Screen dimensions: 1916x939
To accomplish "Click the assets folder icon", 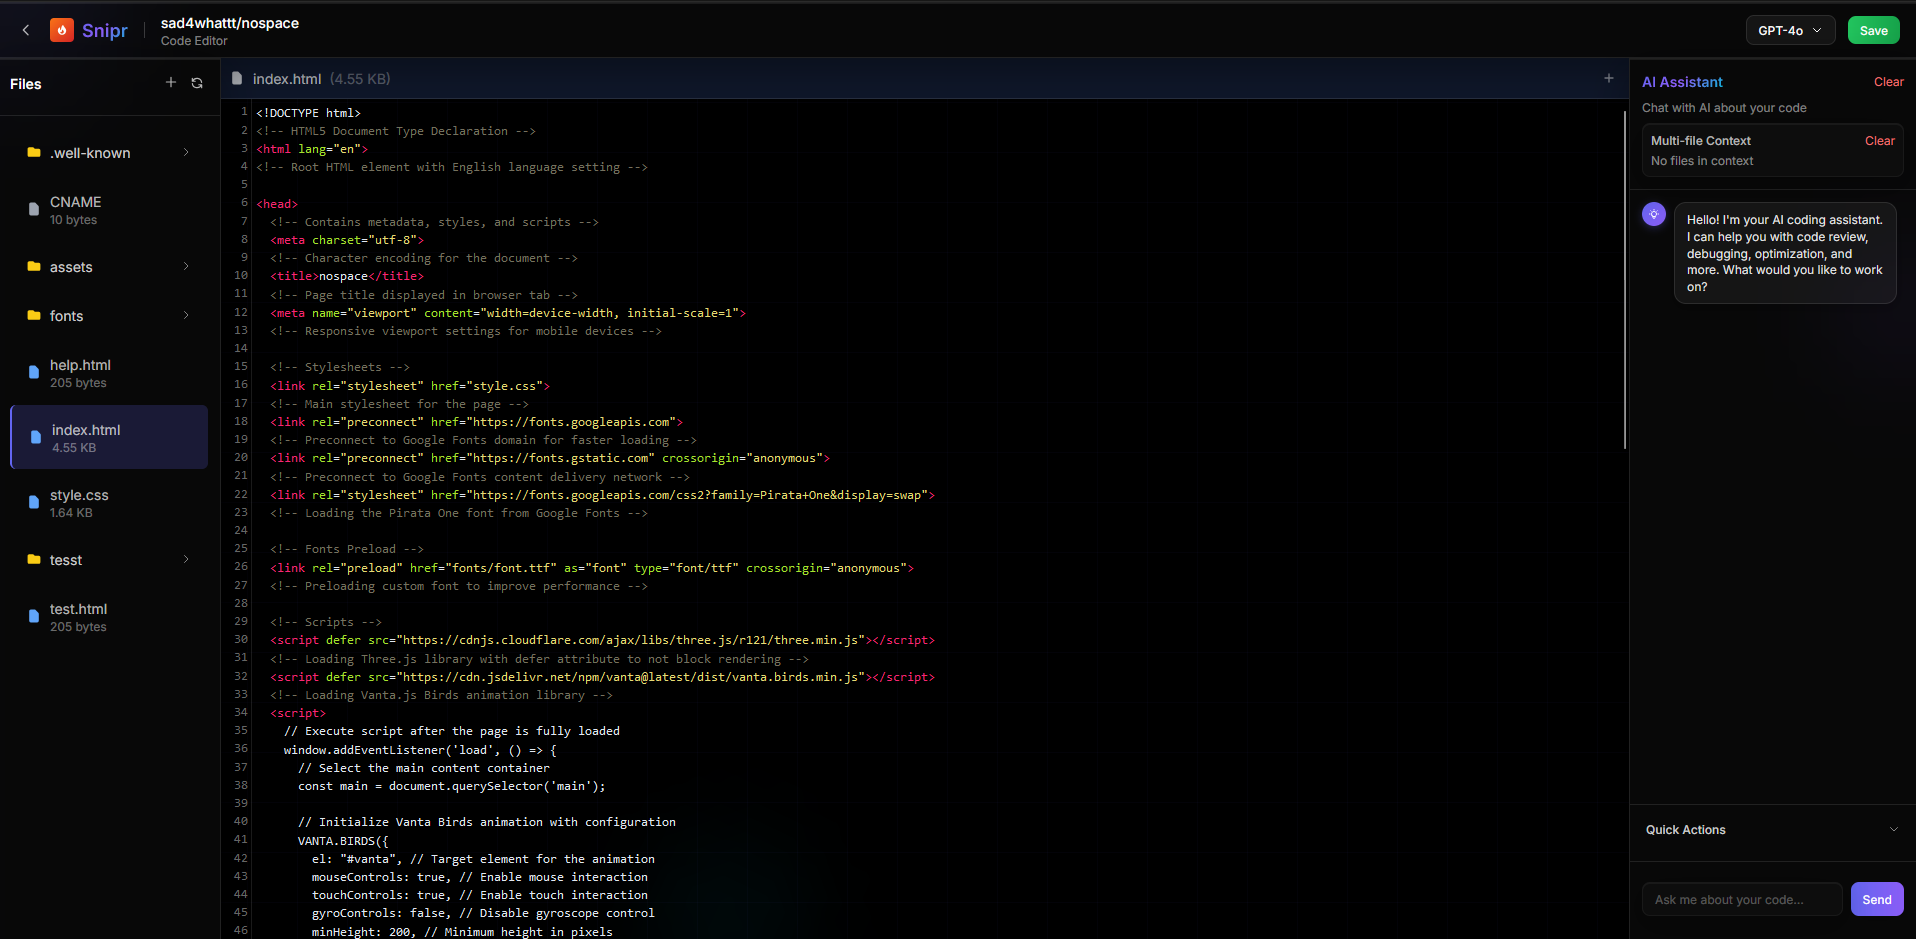I will [34, 267].
